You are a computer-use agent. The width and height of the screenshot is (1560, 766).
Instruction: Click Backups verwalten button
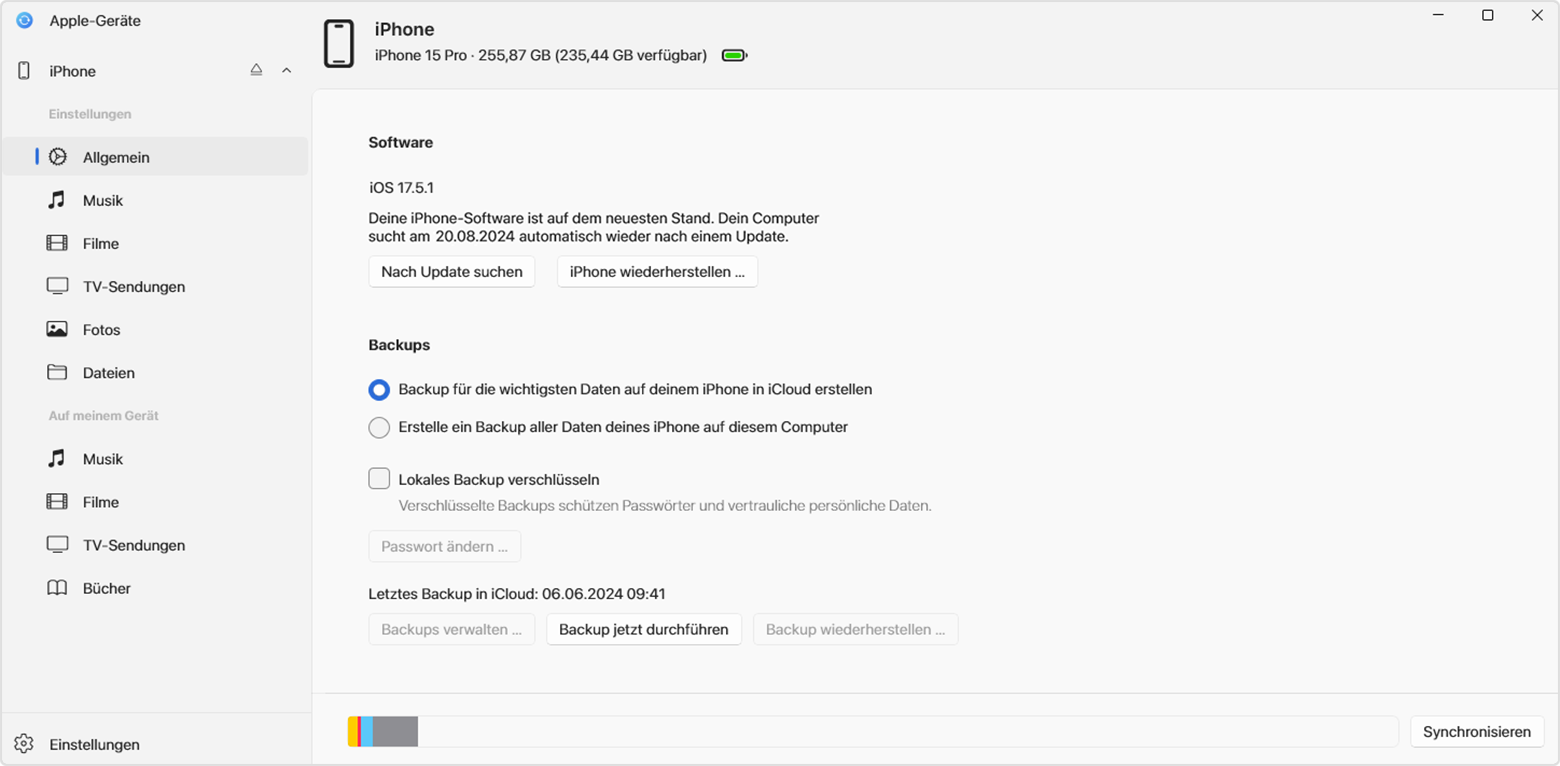pos(452,630)
